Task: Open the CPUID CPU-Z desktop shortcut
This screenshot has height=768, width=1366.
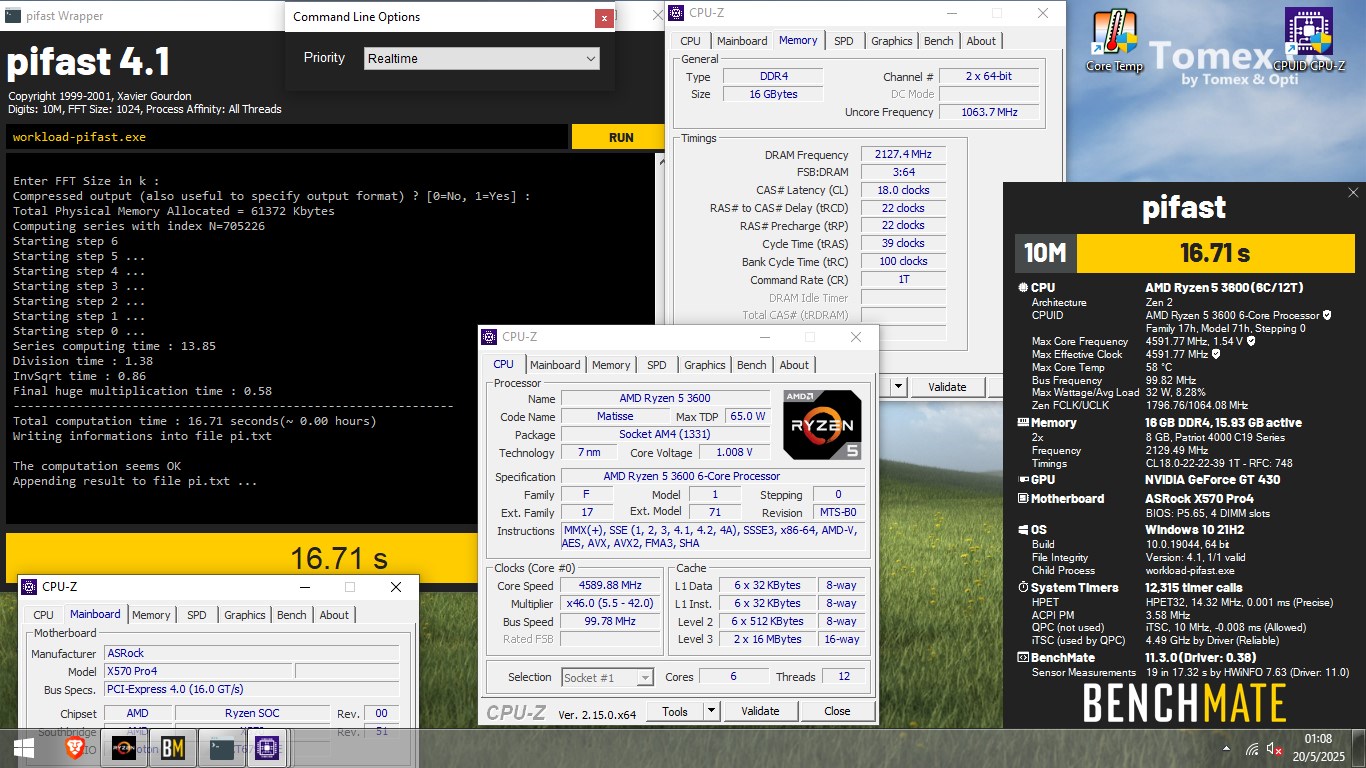Action: click(1308, 41)
